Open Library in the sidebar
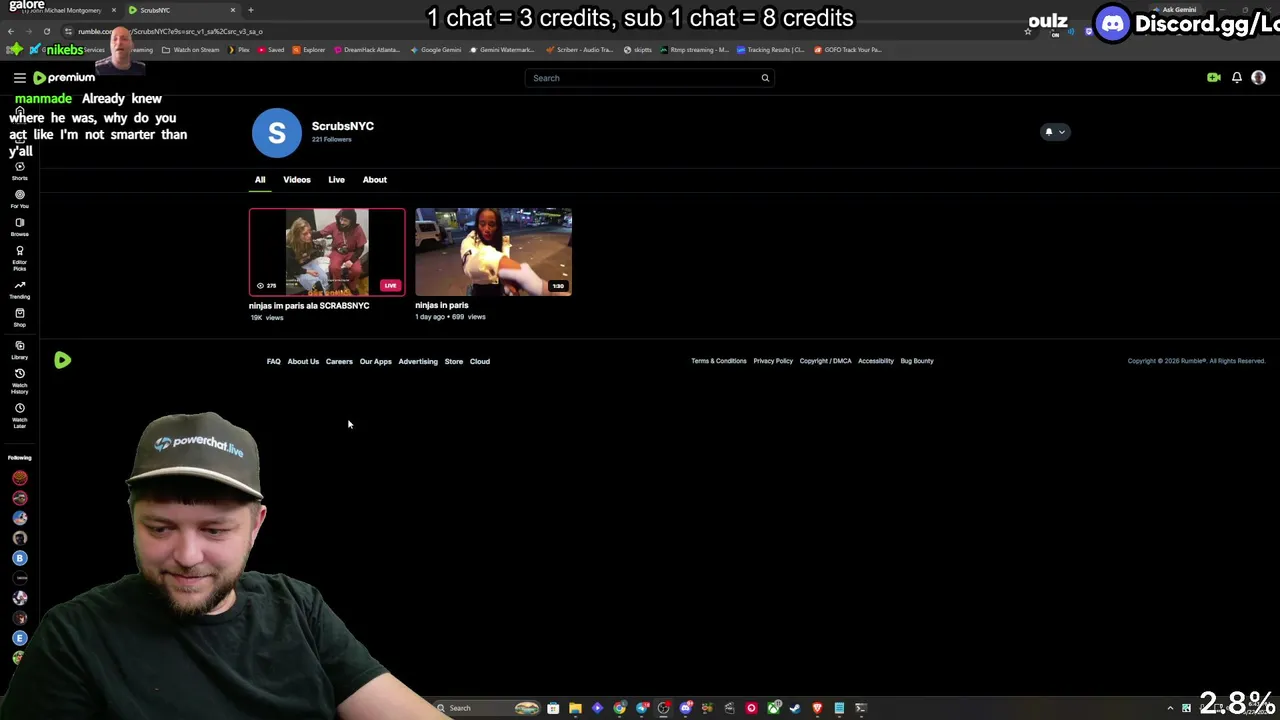The width and height of the screenshot is (1280, 720). 19,350
